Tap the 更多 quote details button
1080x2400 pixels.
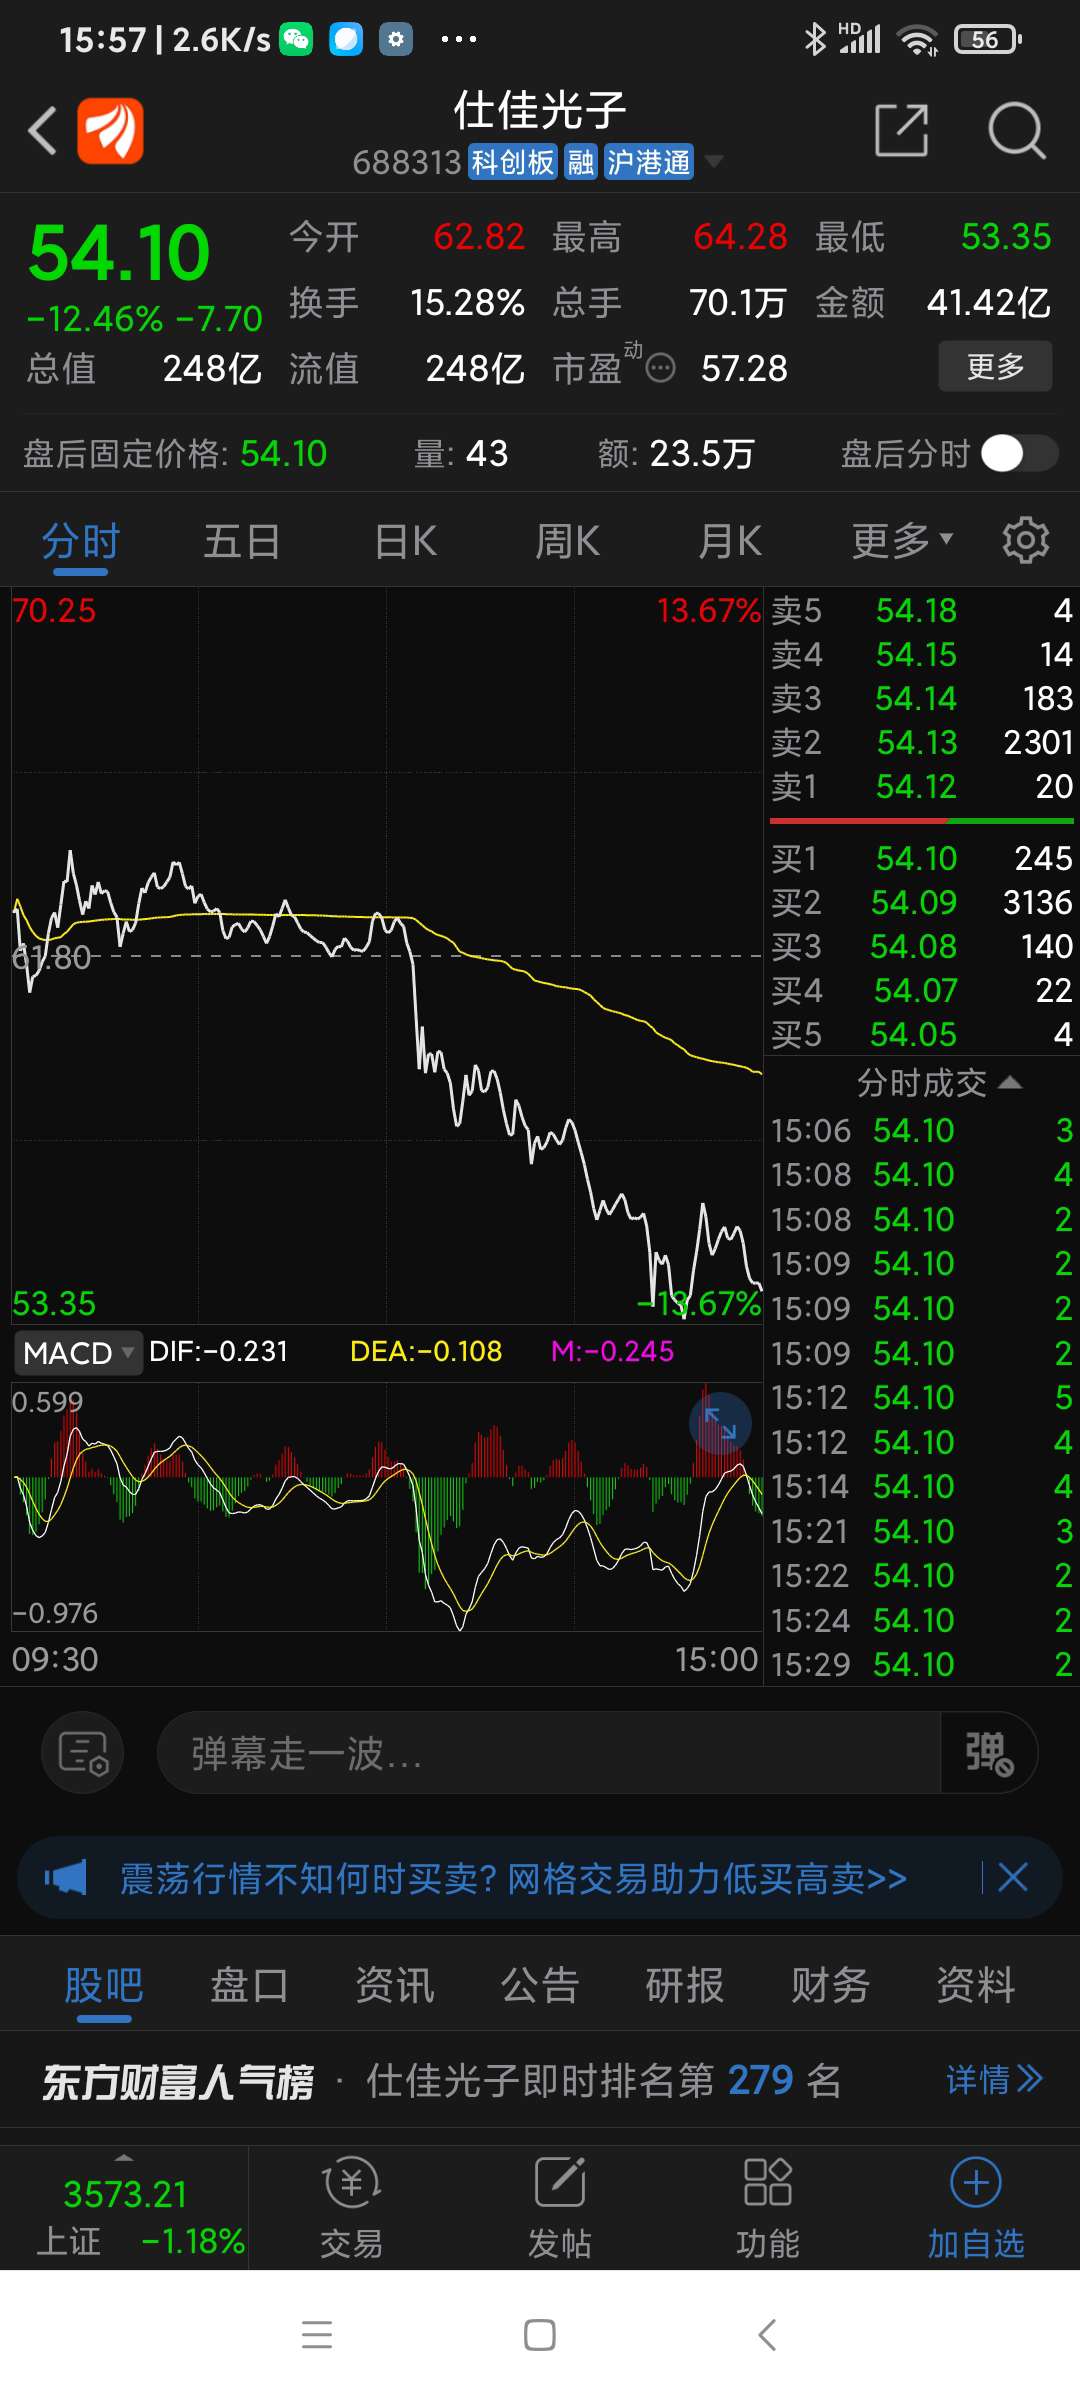(x=995, y=366)
